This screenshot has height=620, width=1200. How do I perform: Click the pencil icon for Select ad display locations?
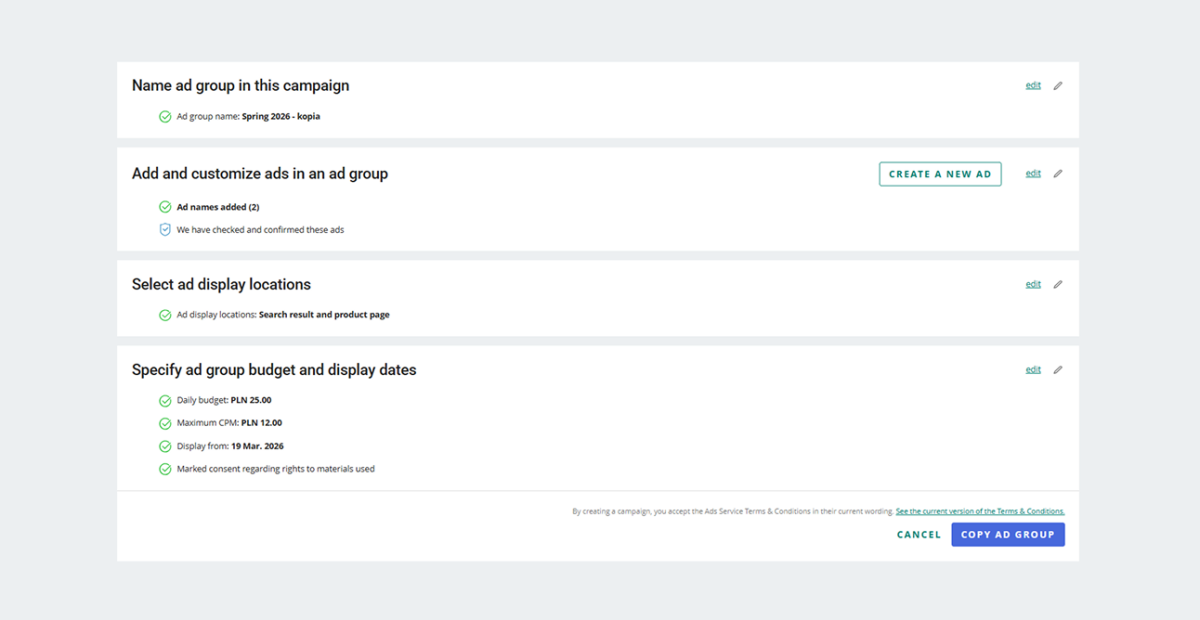[1058, 284]
